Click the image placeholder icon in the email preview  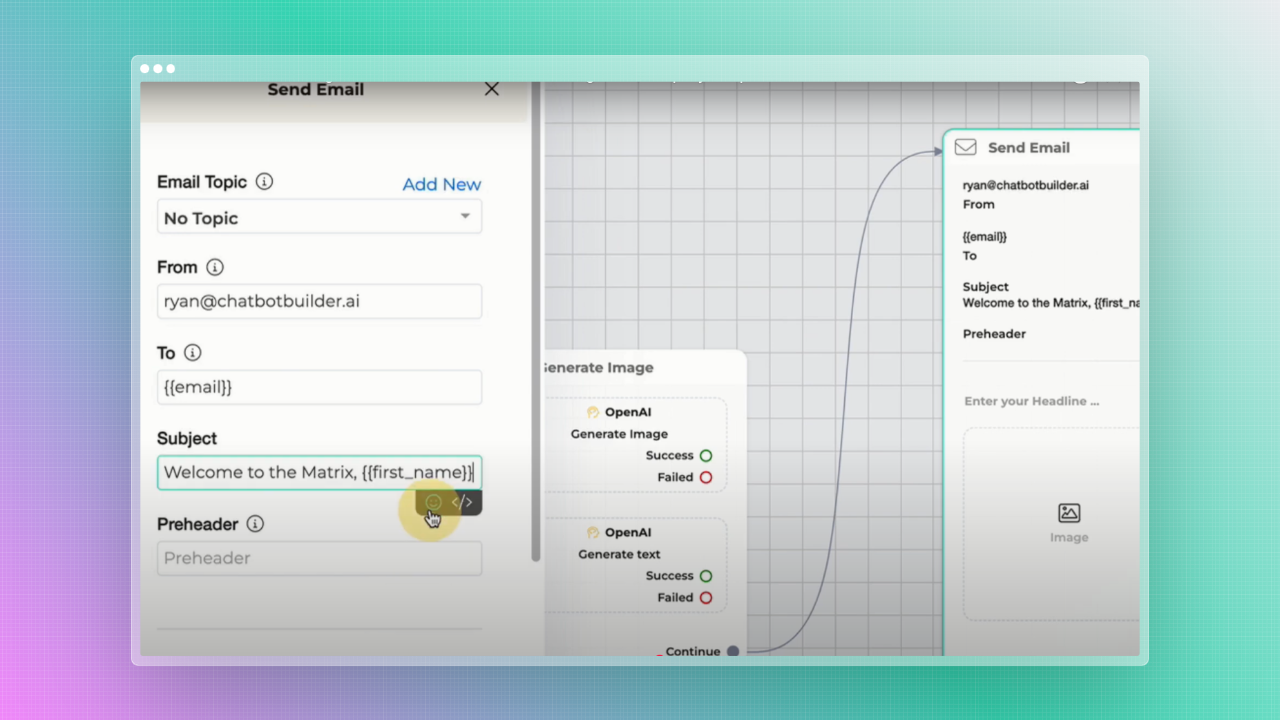pyautogui.click(x=1069, y=513)
